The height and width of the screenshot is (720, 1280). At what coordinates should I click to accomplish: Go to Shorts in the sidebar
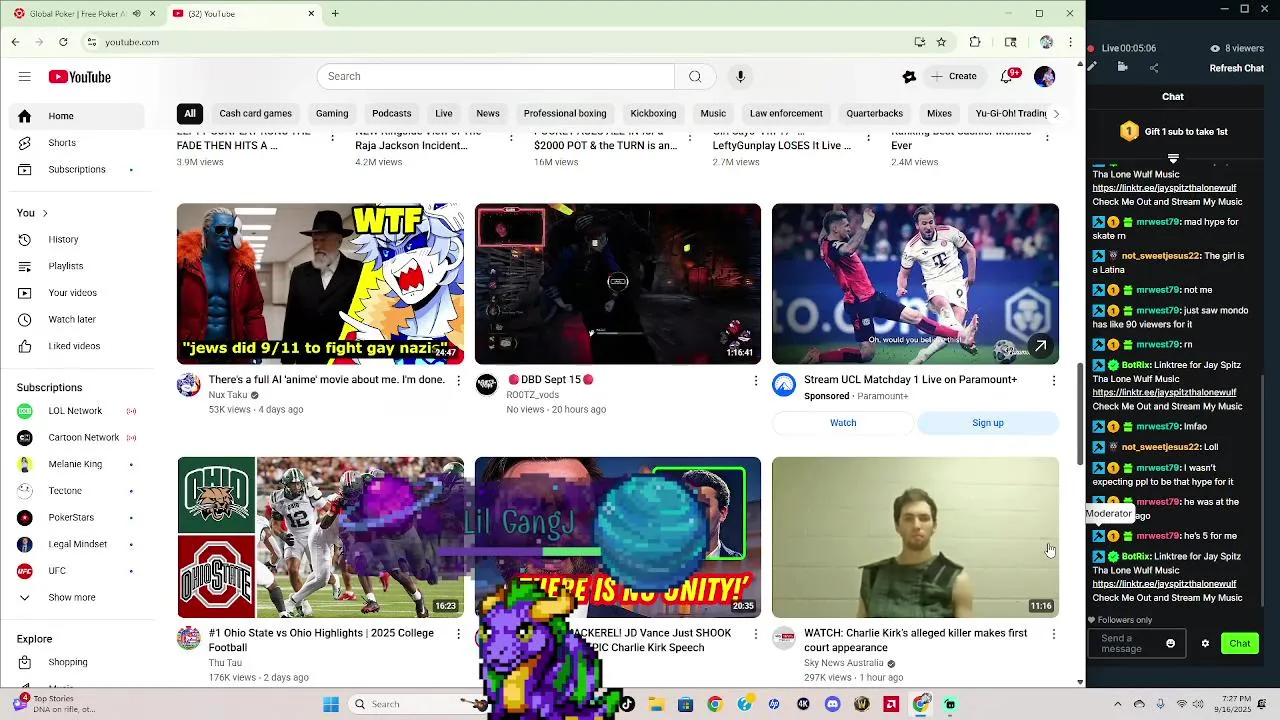(61, 143)
